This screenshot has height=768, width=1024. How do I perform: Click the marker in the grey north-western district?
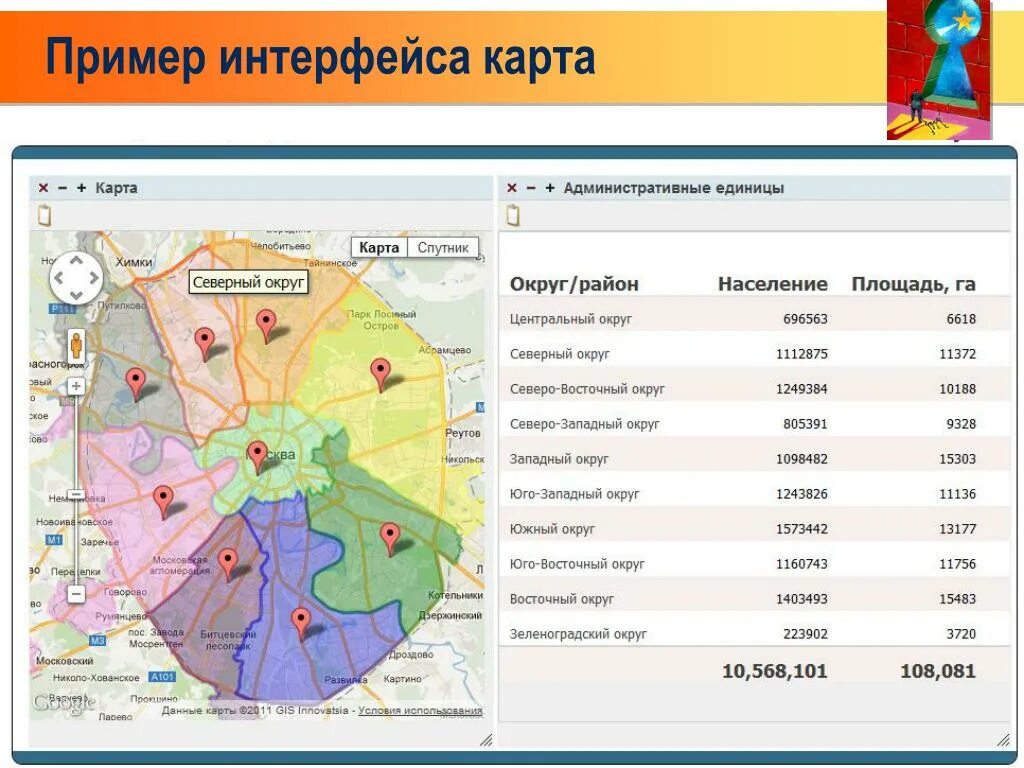[135, 384]
